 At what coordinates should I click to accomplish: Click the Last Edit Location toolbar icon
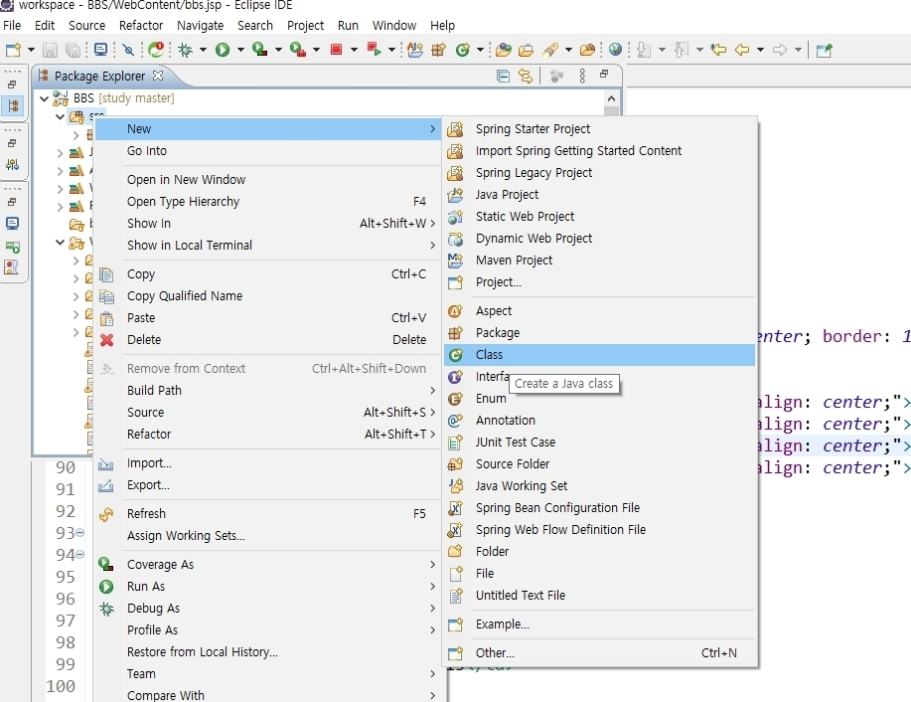[719, 50]
